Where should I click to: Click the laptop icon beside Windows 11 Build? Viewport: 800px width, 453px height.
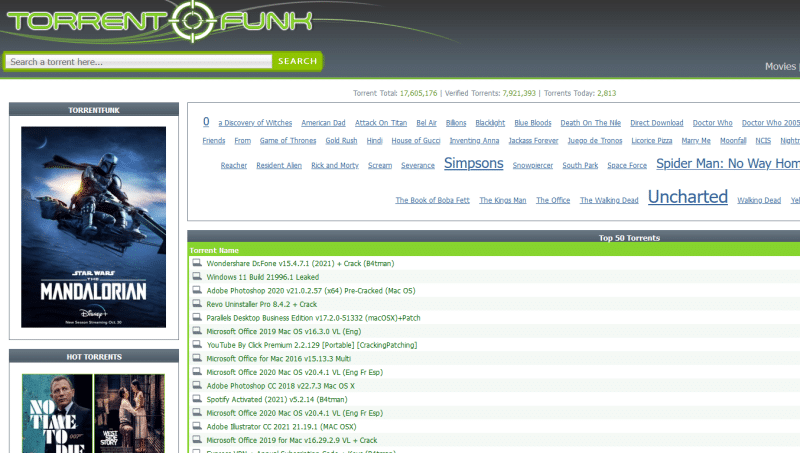[197, 276]
